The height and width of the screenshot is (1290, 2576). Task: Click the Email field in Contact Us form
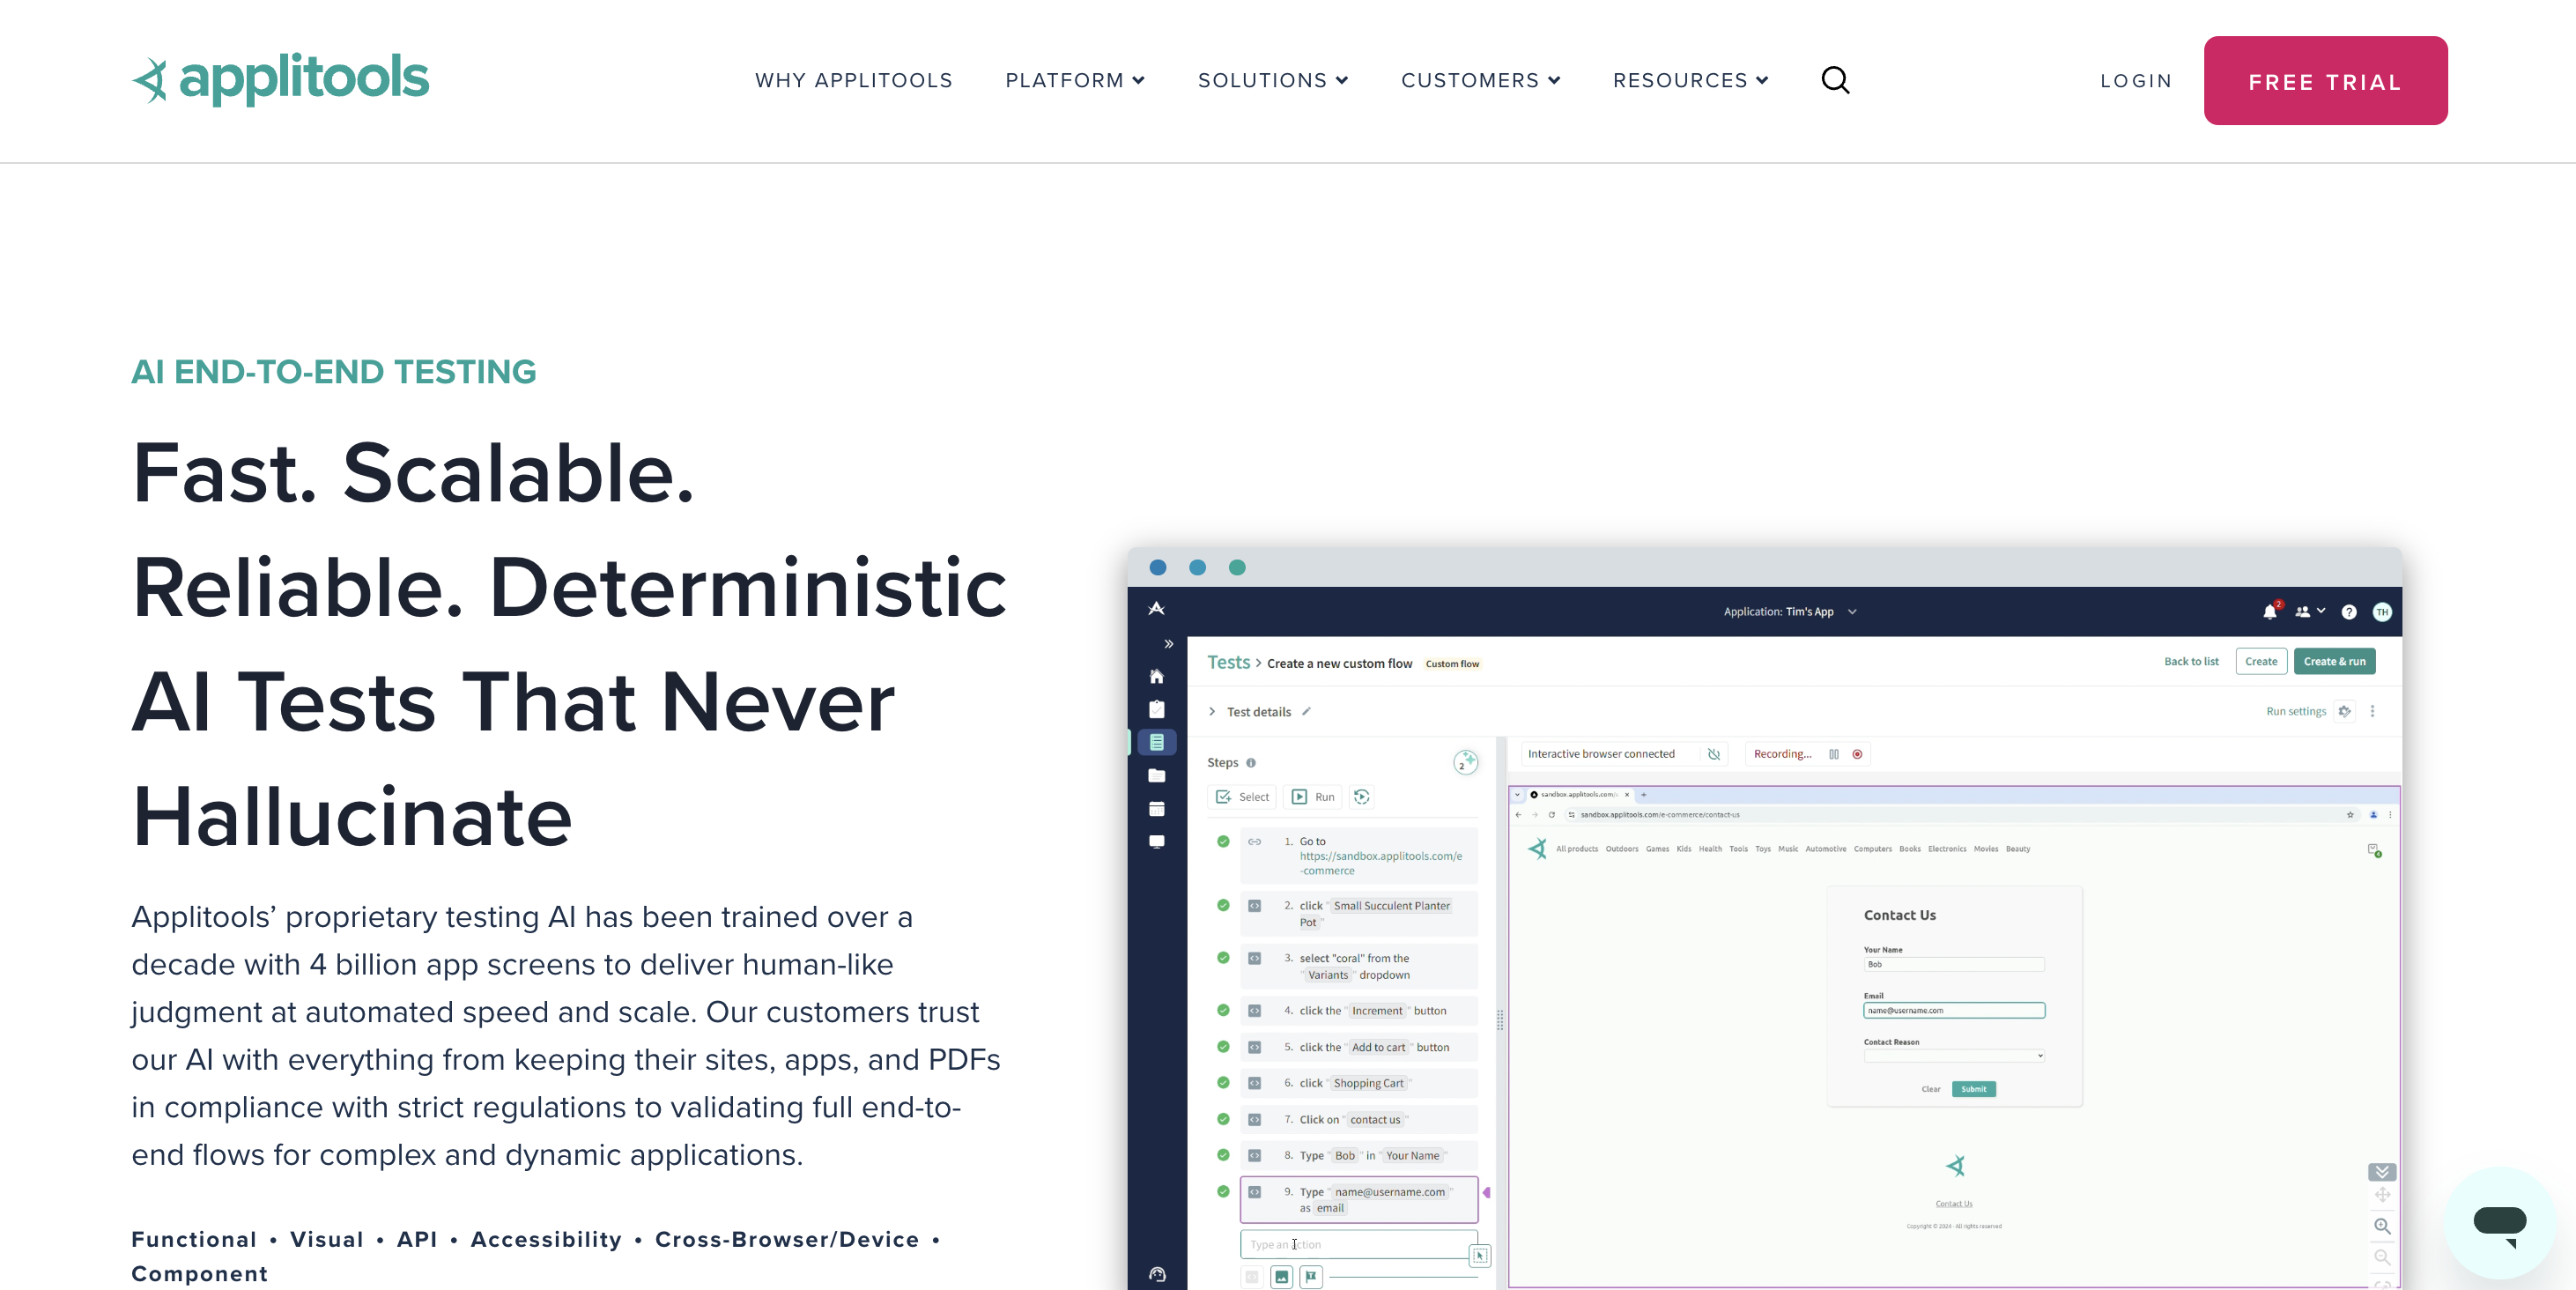(1953, 1010)
